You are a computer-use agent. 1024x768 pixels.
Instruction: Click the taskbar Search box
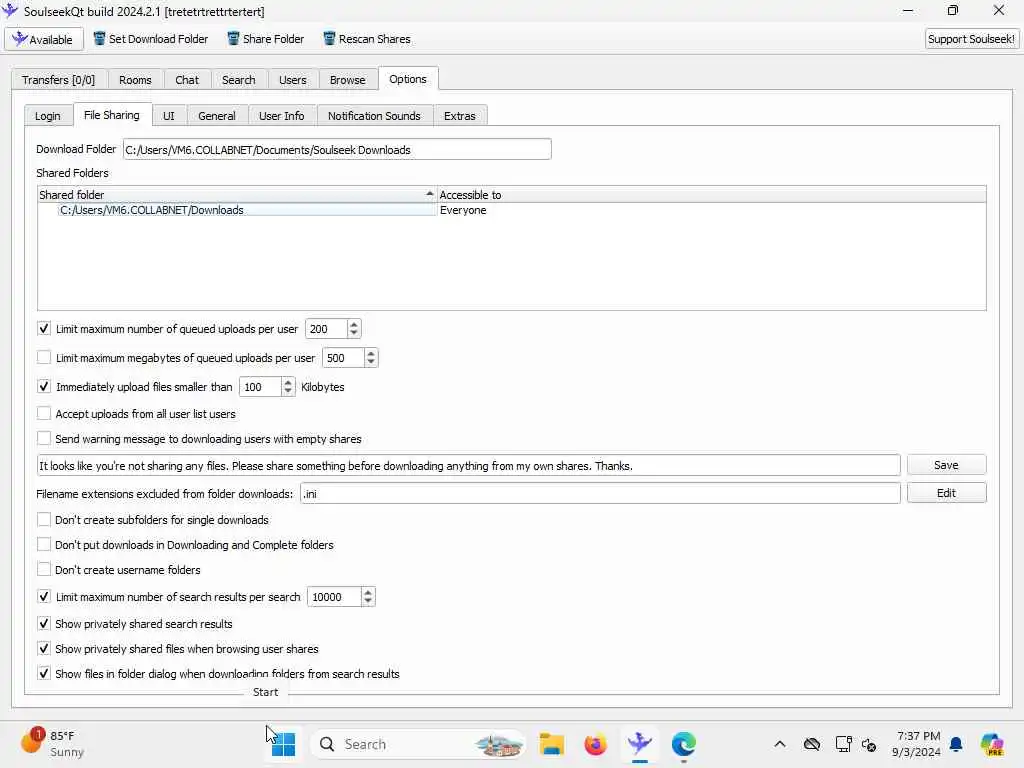[x=418, y=744]
